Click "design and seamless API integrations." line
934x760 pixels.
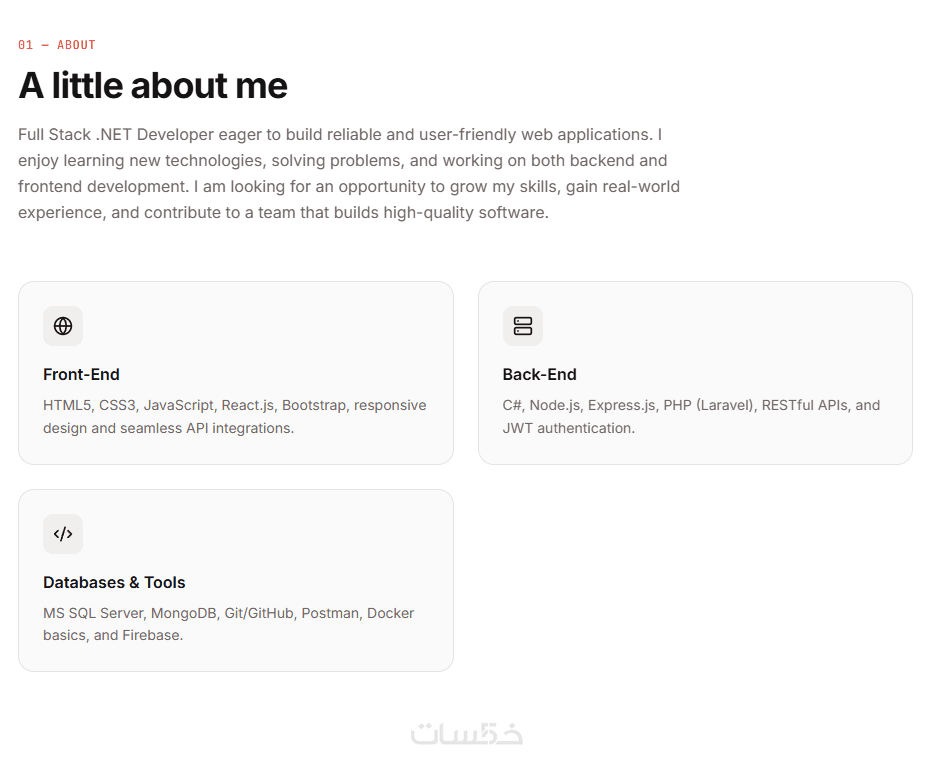[x=168, y=428]
